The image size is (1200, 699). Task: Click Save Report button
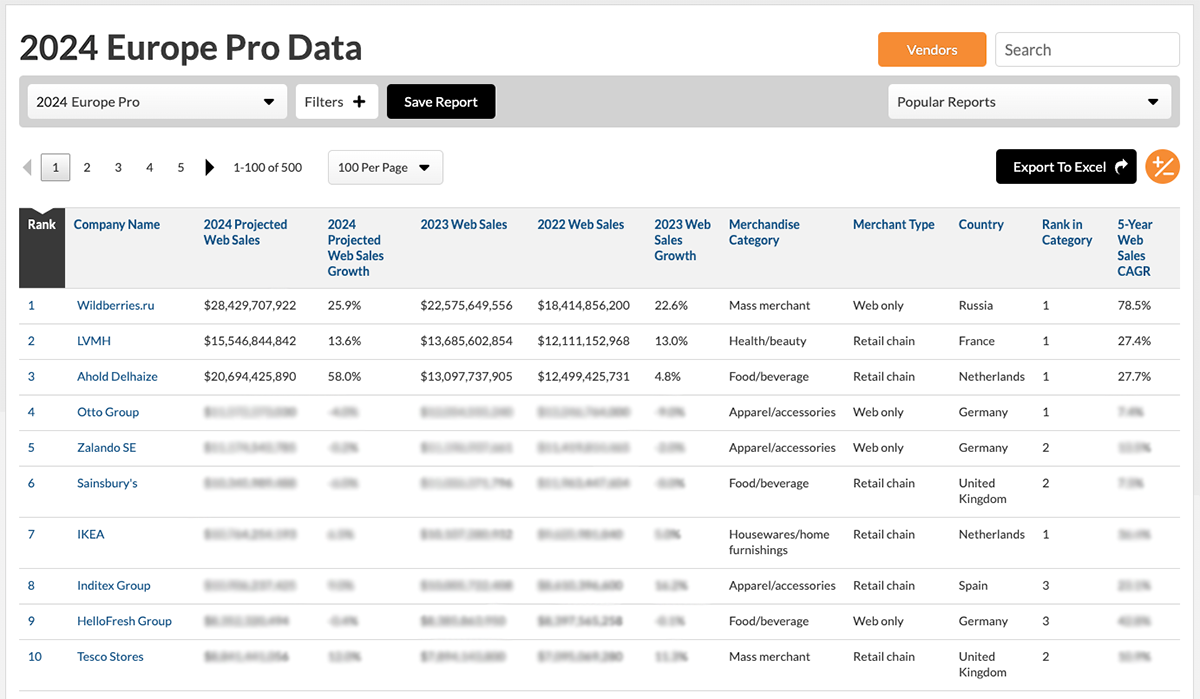[x=441, y=102]
